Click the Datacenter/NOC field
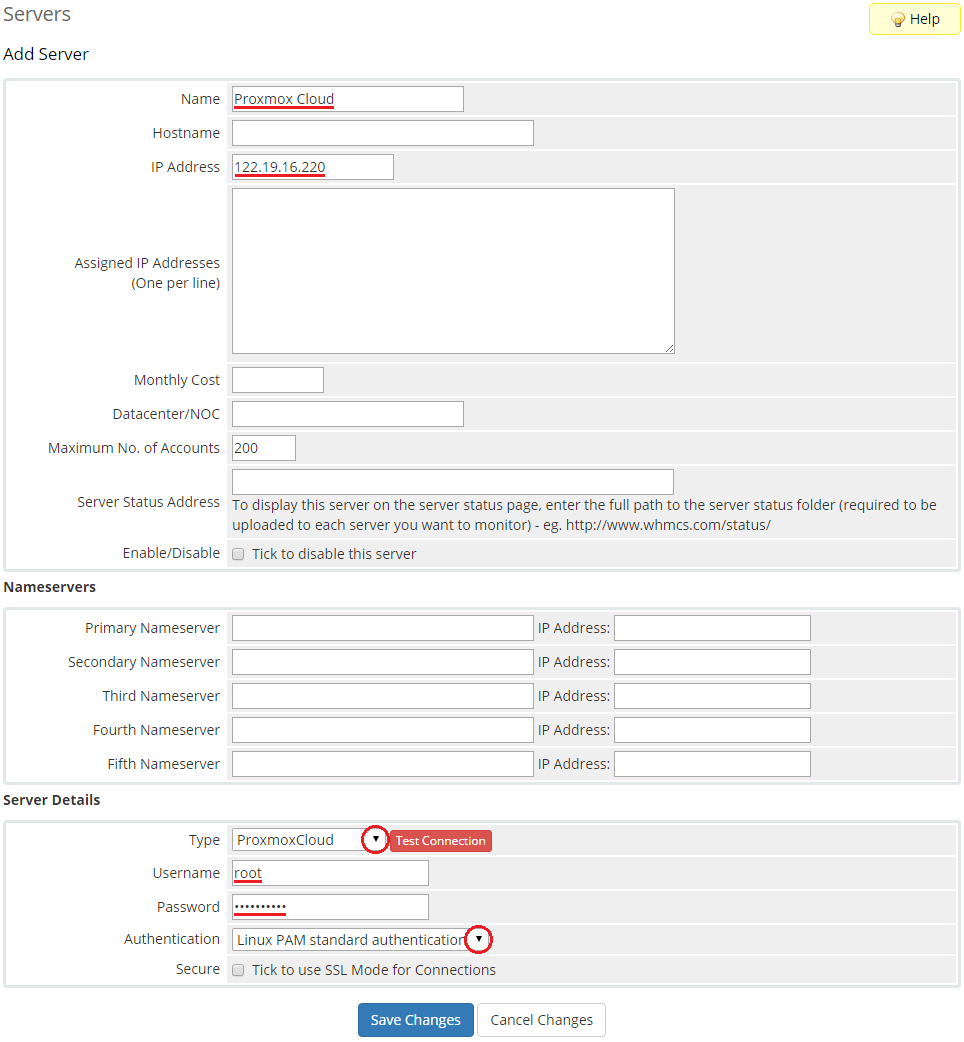 (x=347, y=414)
